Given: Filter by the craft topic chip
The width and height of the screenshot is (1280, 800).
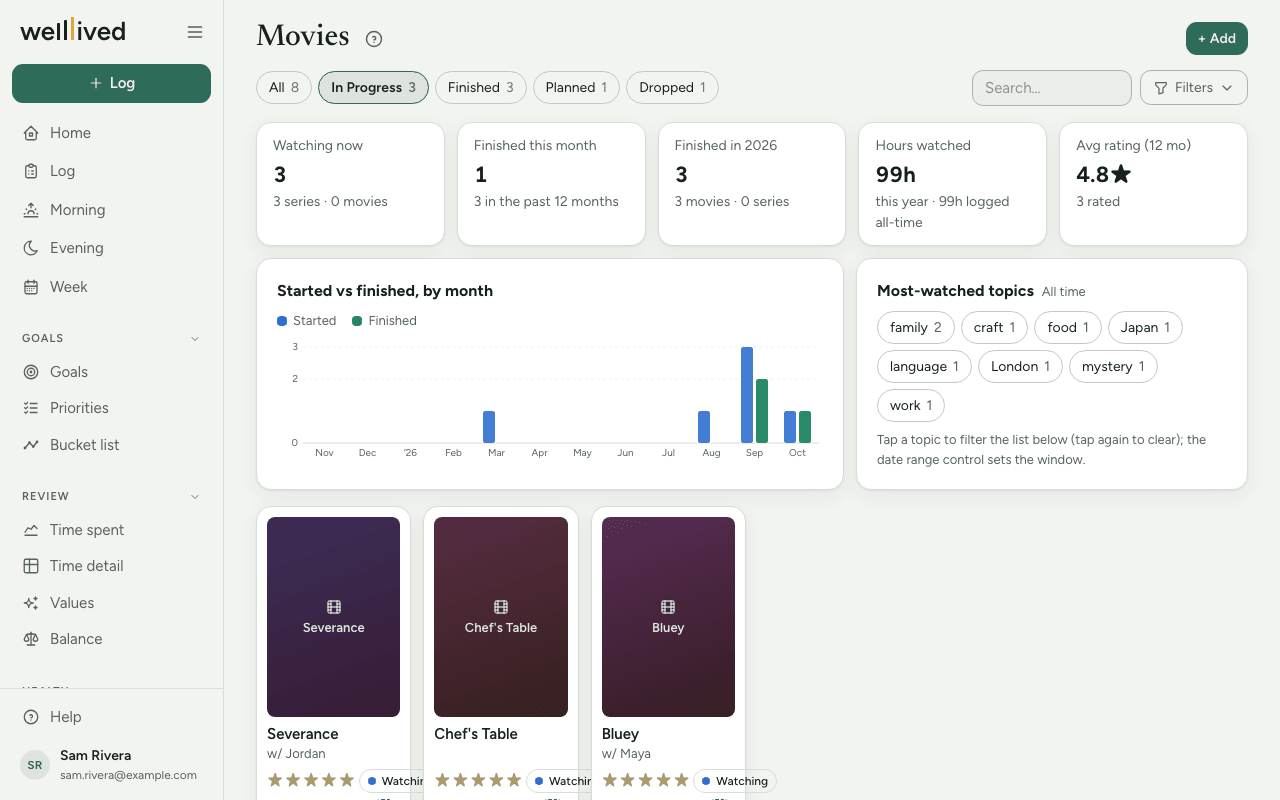Looking at the screenshot, I should pyautogui.click(x=994, y=327).
